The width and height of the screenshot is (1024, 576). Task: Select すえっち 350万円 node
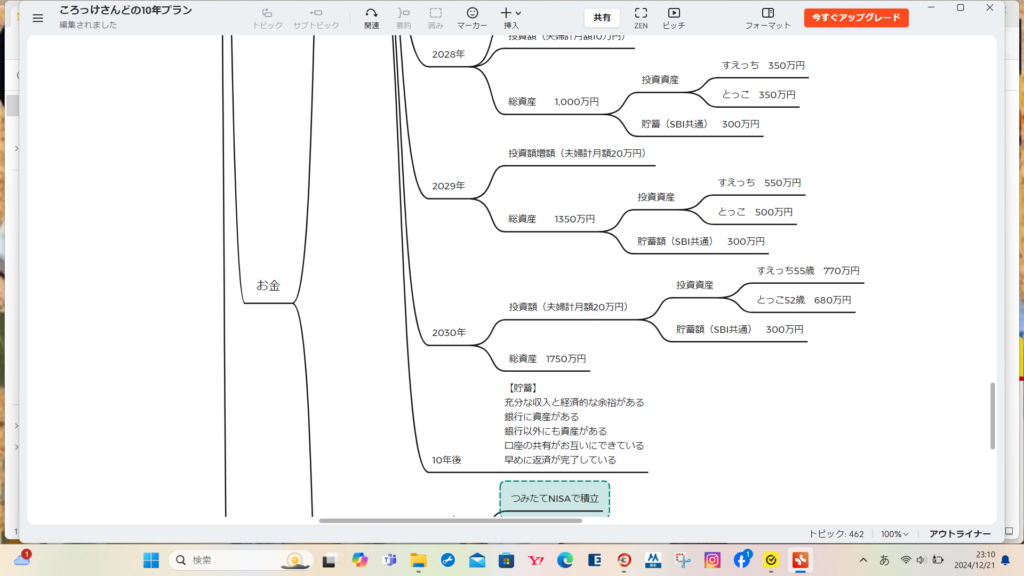(x=763, y=65)
